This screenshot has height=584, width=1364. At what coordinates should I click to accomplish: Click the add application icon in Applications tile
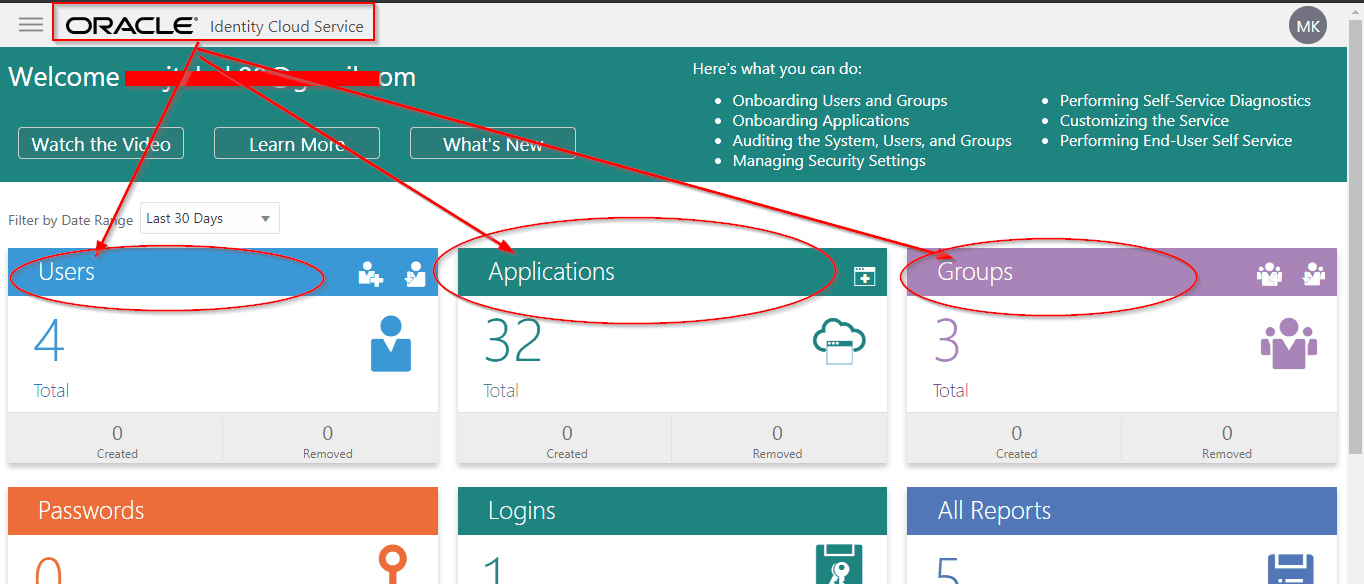click(x=864, y=277)
